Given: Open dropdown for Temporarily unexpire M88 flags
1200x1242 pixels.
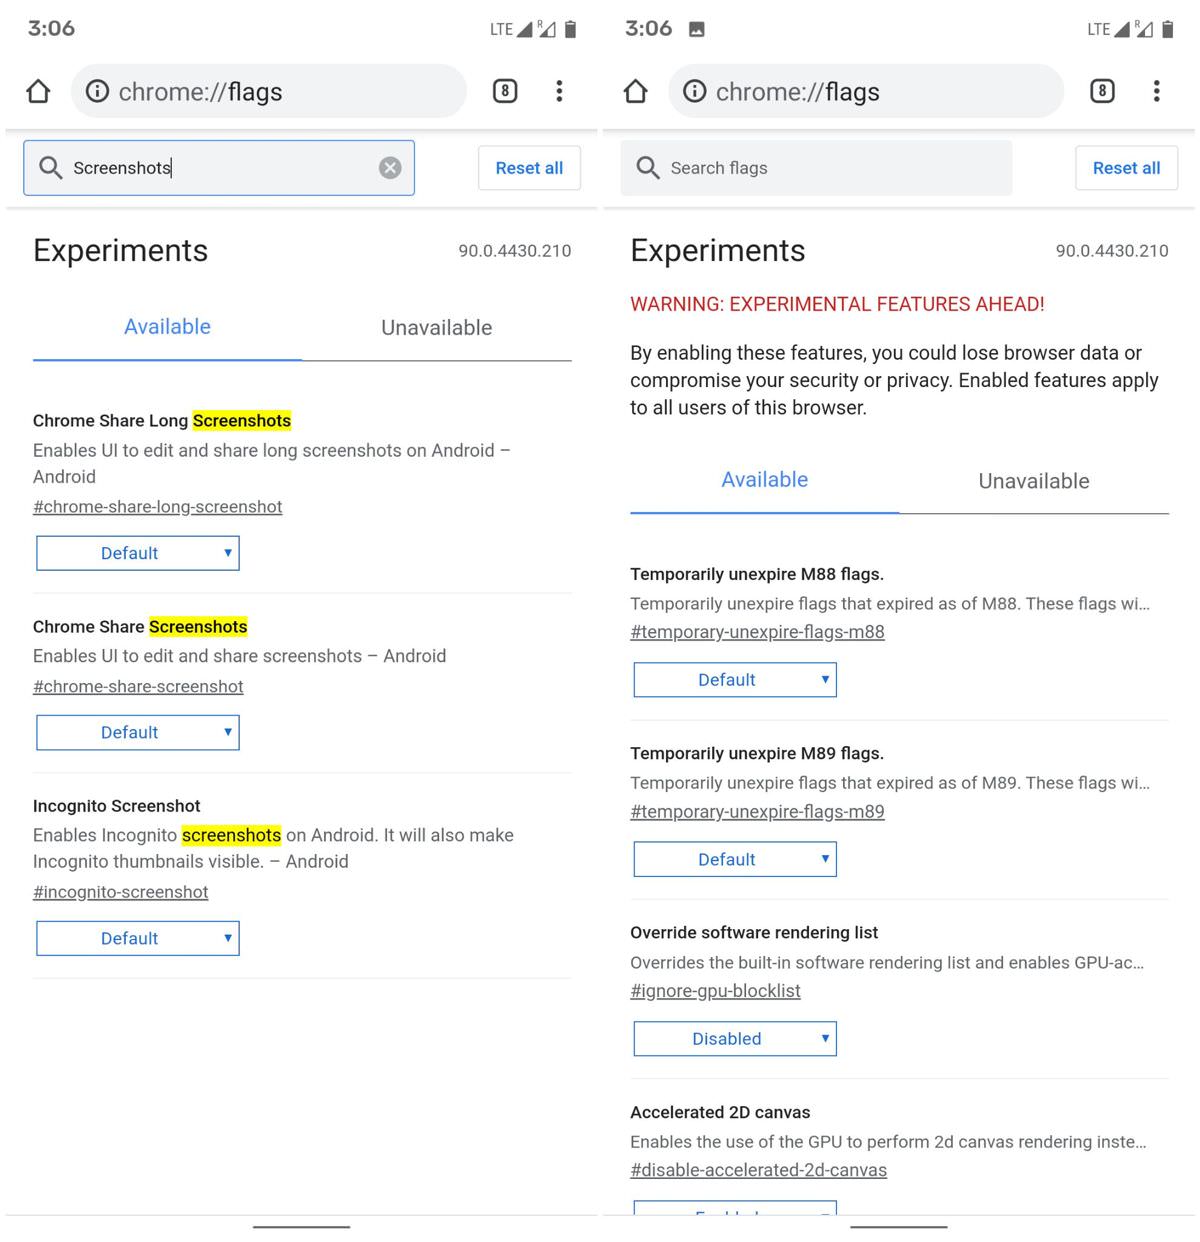Looking at the screenshot, I should (735, 680).
